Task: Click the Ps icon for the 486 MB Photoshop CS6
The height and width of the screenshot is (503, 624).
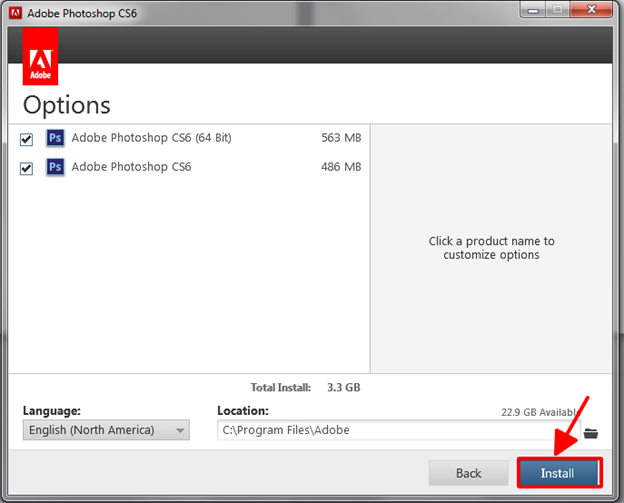Action: click(56, 167)
